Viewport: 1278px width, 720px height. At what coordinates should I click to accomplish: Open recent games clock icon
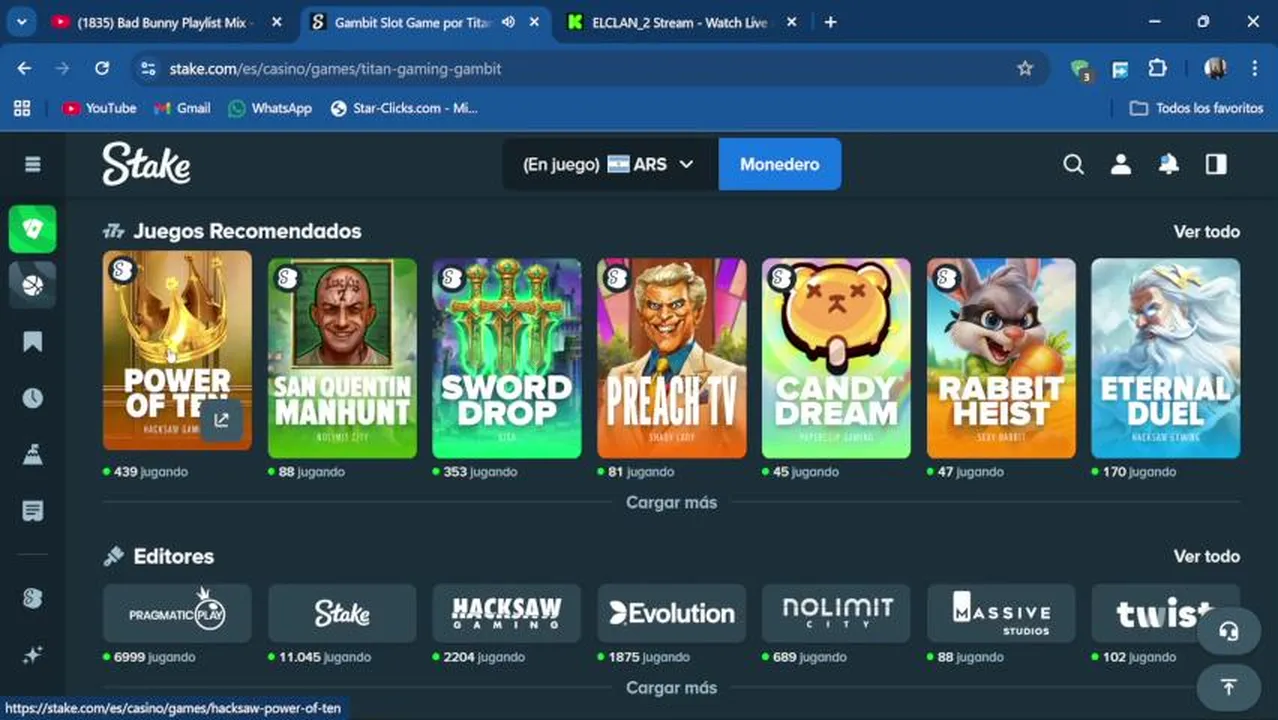click(x=33, y=398)
